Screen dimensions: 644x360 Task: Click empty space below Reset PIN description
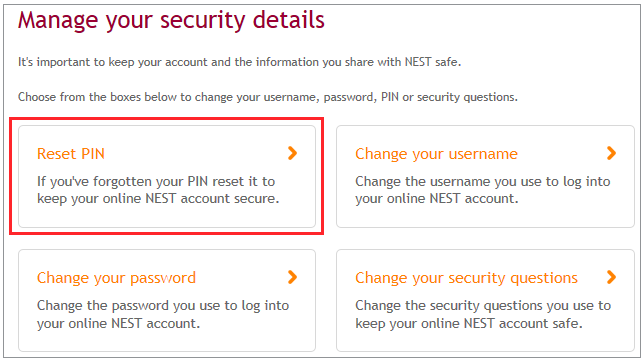(167, 216)
